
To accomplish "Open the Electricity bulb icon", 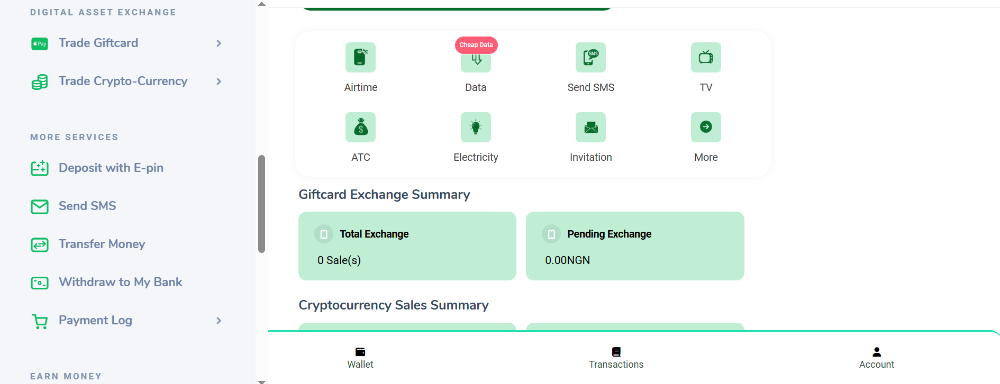I will (476, 128).
